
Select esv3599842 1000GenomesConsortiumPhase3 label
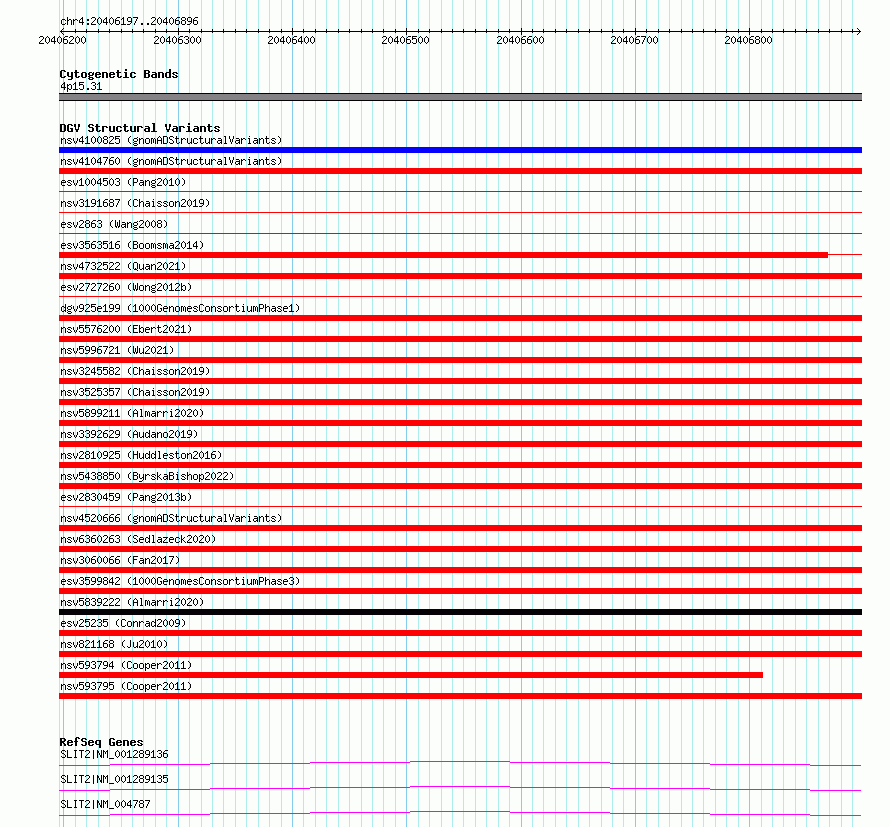click(180, 581)
